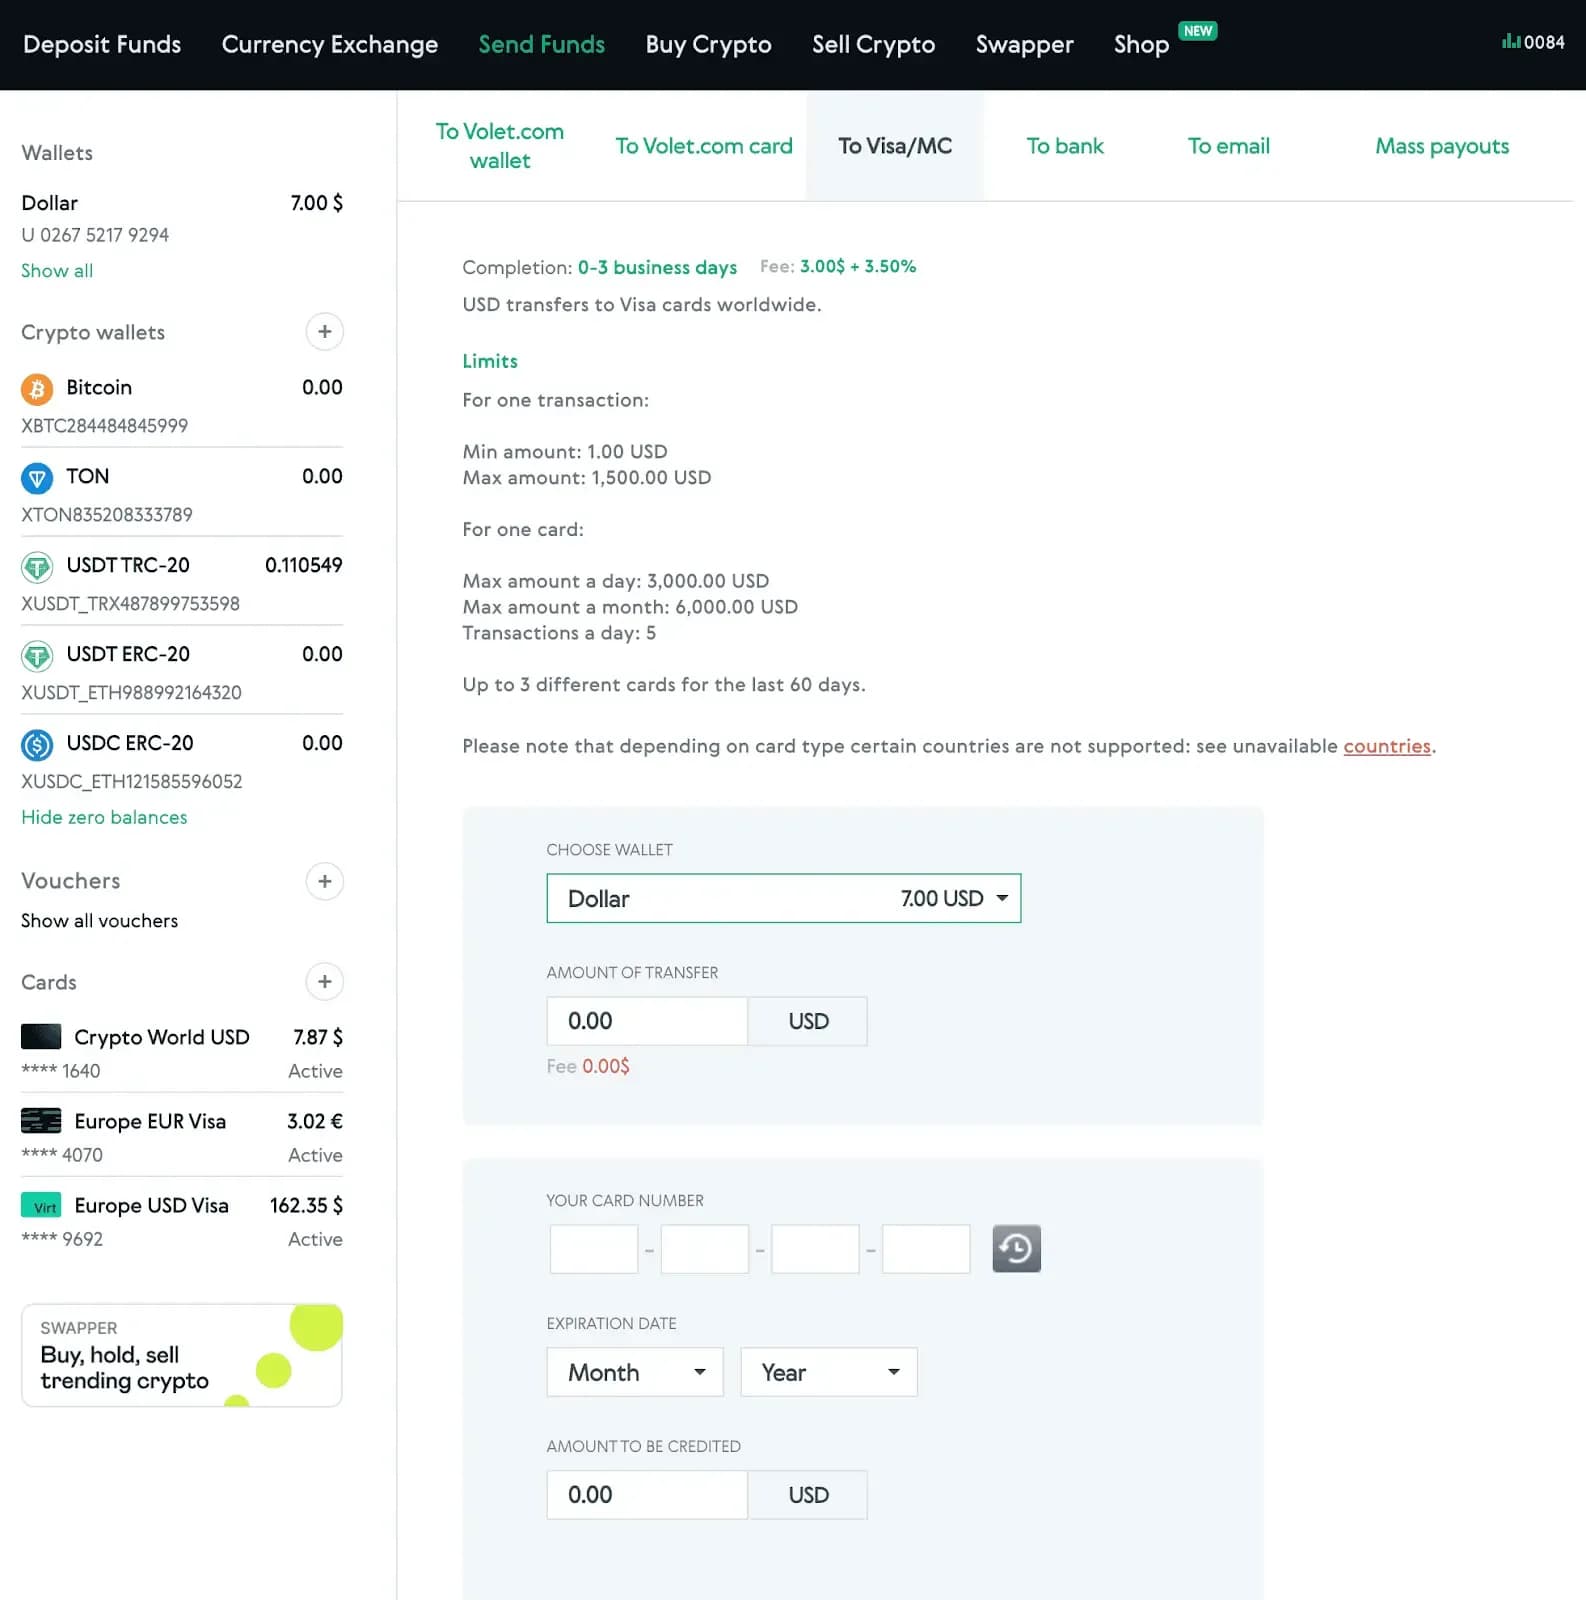Expand the expiration Year dropdown
The image size is (1586, 1600).
point(828,1373)
